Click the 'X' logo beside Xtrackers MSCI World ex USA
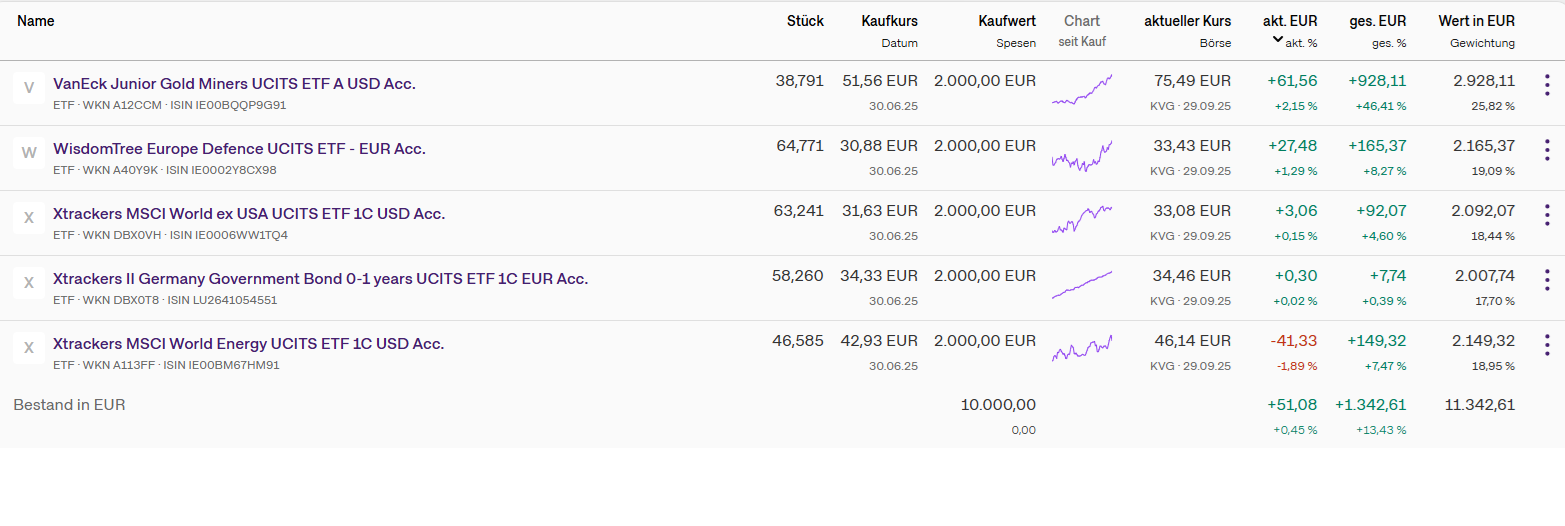This screenshot has height=526, width=1565. point(28,218)
